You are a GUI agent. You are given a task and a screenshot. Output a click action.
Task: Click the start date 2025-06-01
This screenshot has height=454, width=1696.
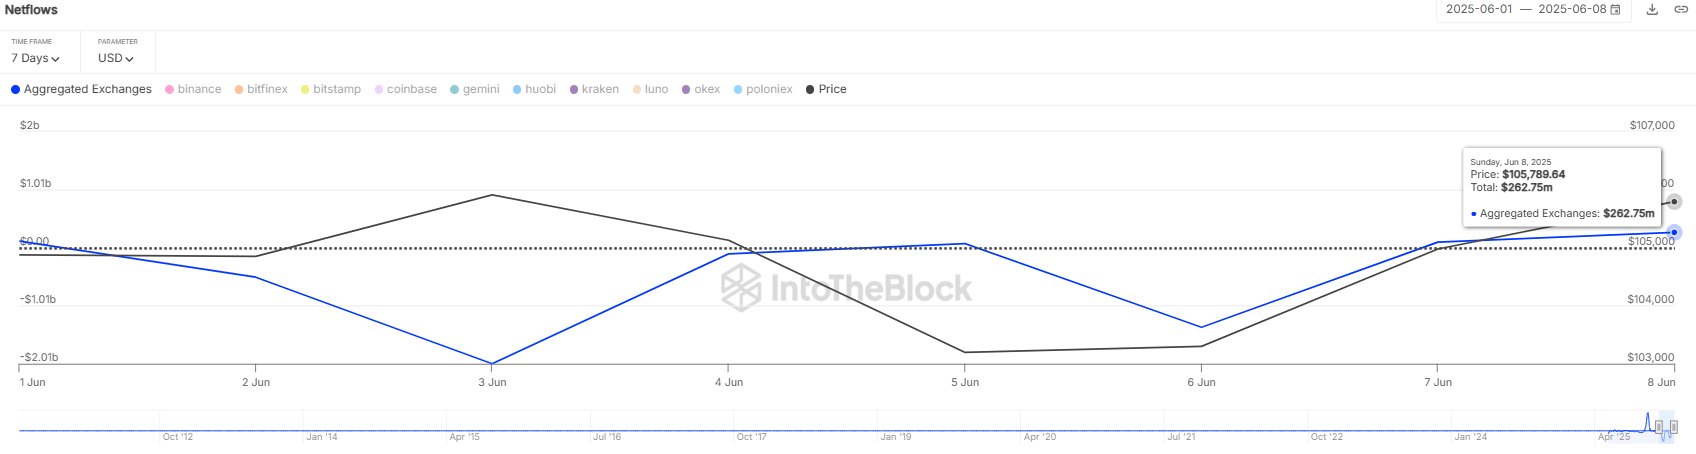point(1479,9)
